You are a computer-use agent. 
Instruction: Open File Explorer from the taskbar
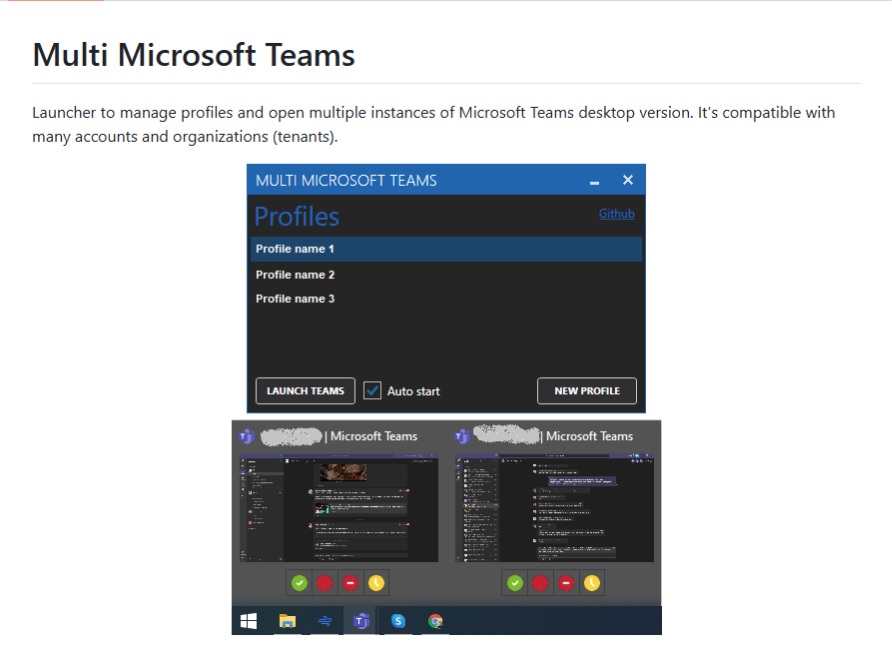[x=287, y=621]
